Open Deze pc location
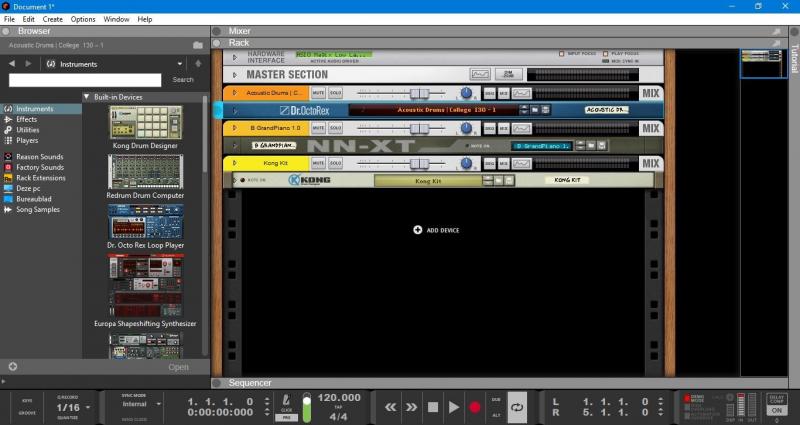This screenshot has width=800, height=425. 28,188
